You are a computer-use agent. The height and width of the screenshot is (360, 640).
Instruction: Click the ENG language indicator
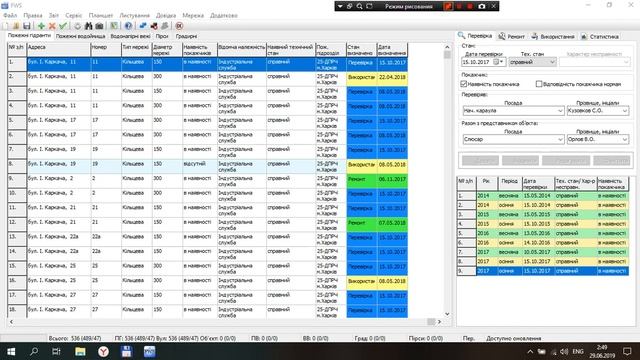tap(578, 351)
